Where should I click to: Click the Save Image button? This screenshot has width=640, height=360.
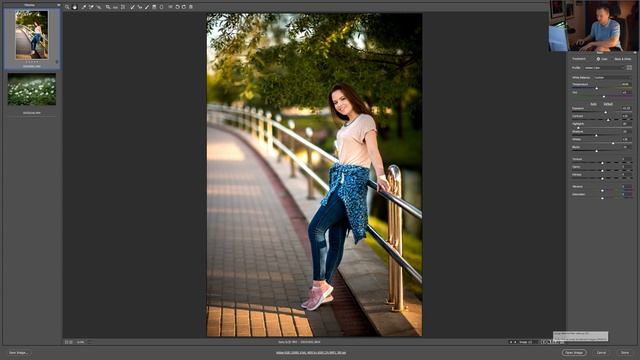[18, 353]
